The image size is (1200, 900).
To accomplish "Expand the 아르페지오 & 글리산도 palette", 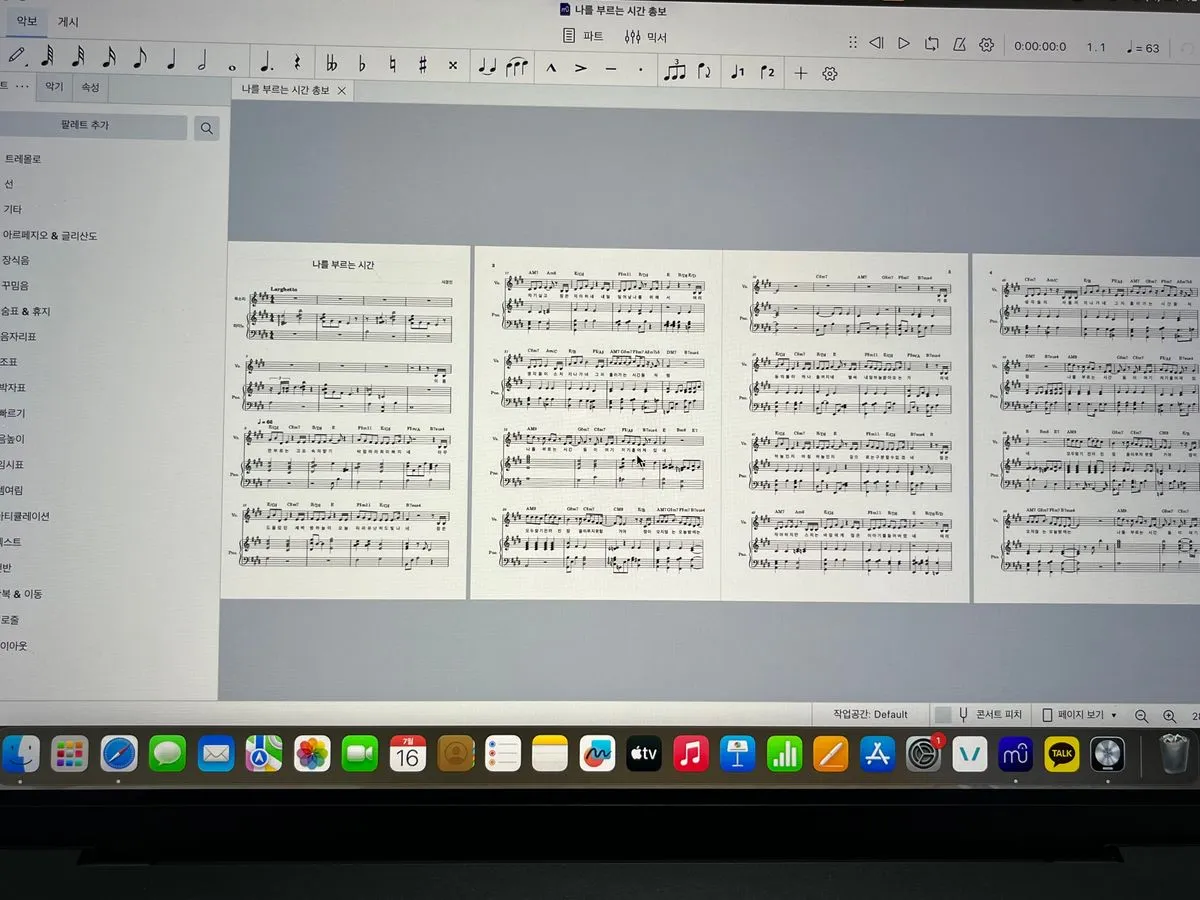I will point(50,236).
